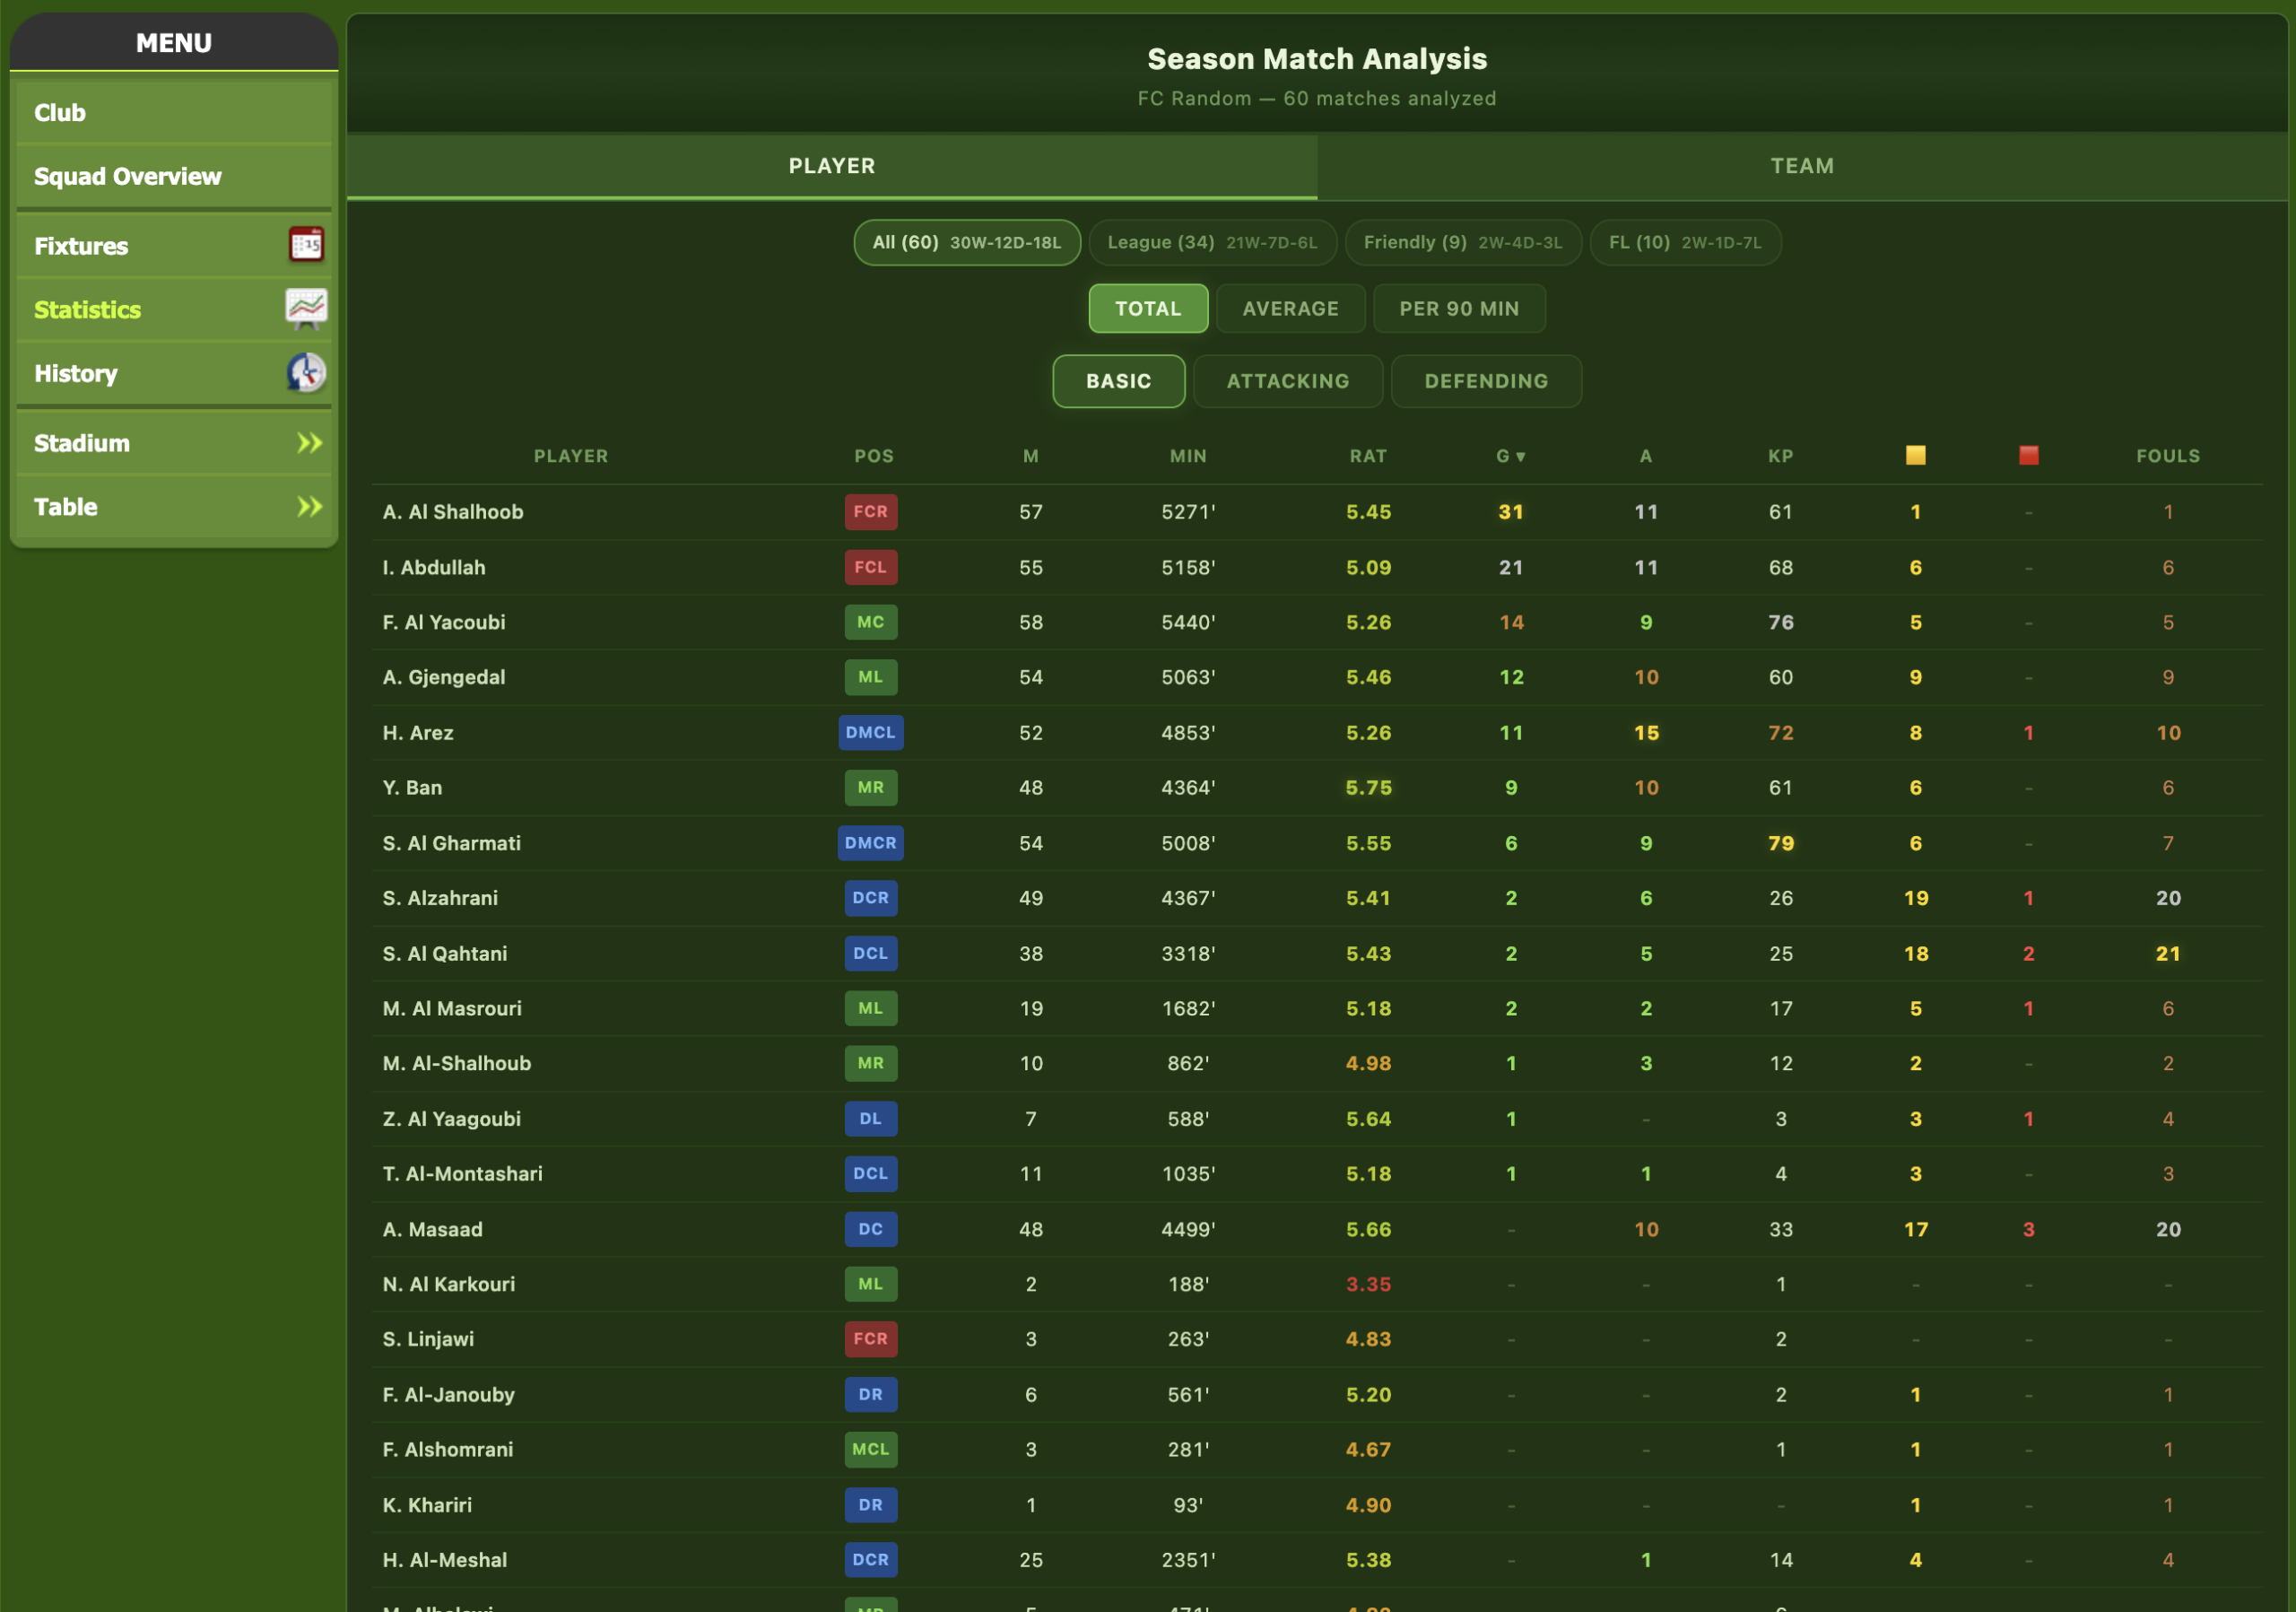The image size is (2296, 1612).
Task: Click MC badge for F. Al Yacoubi
Action: (870, 622)
